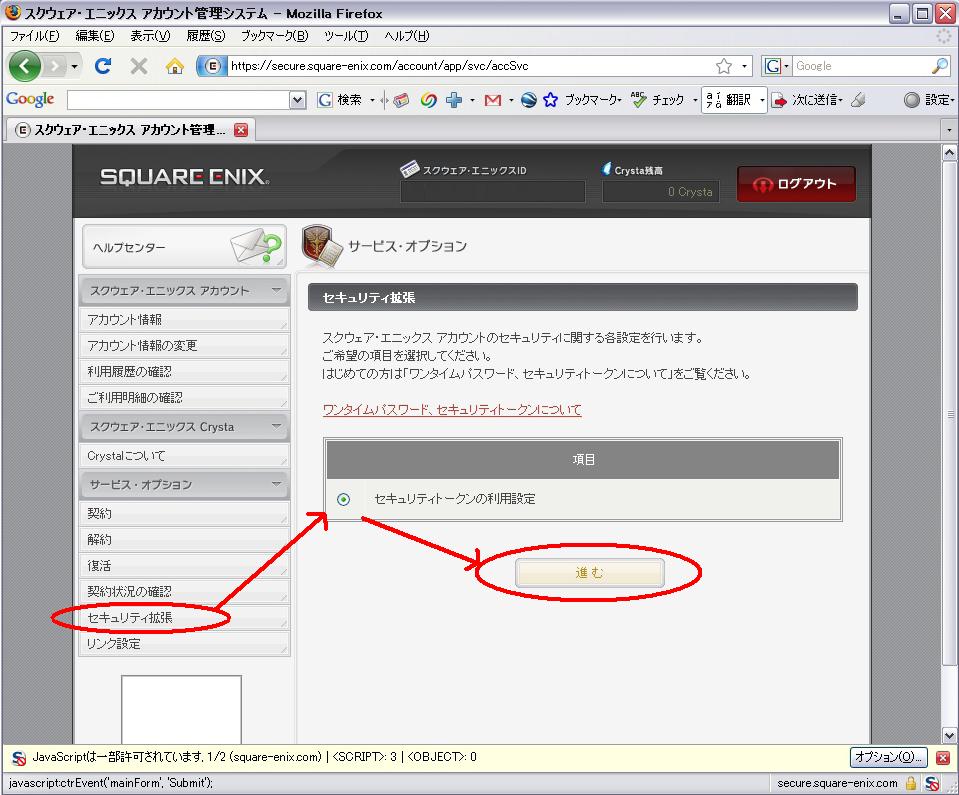Image resolution: width=959 pixels, height=795 pixels.
Task: Open the 履歴(S) menu
Action: point(206,35)
